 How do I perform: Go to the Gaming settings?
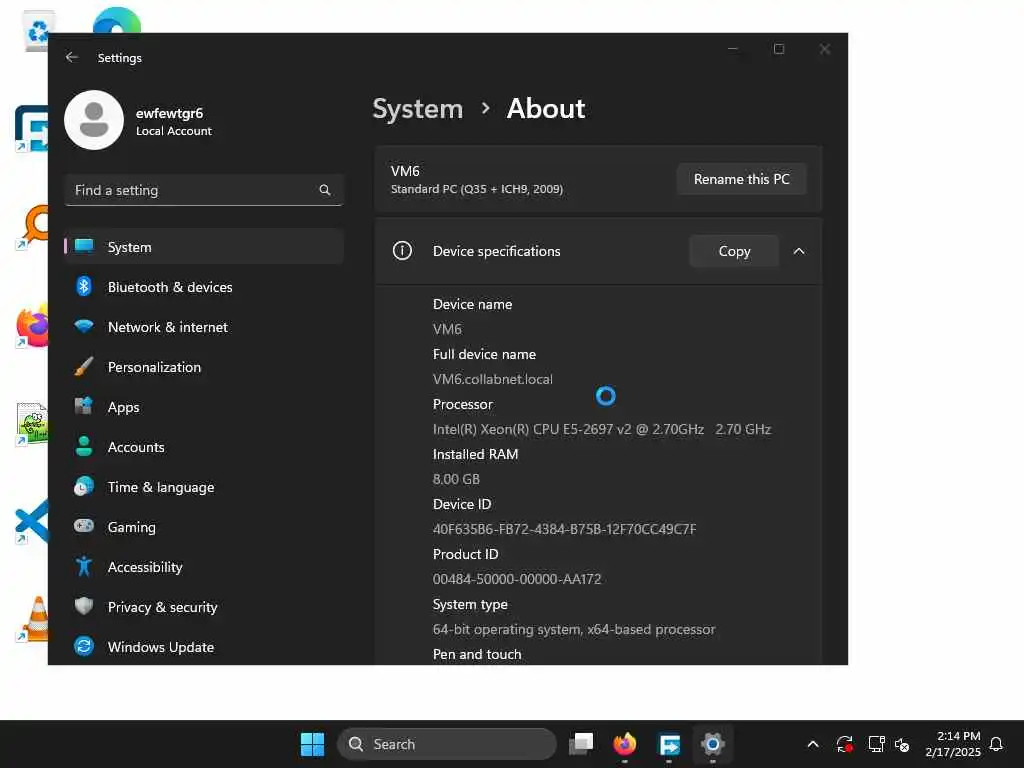204,526
